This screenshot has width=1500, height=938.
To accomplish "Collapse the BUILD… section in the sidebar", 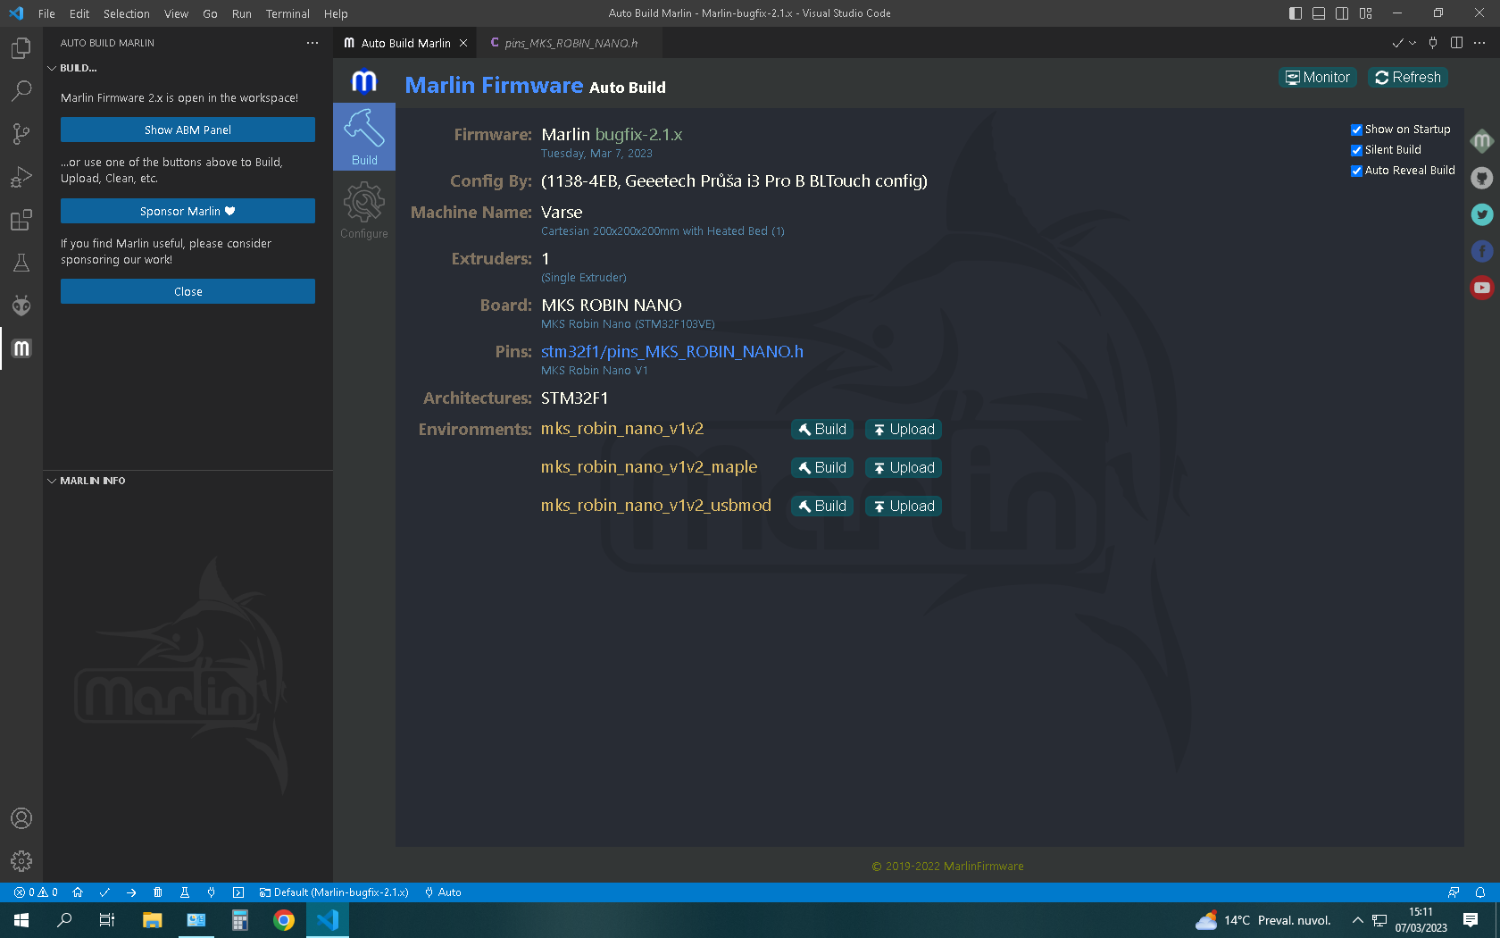I will 189,68.
